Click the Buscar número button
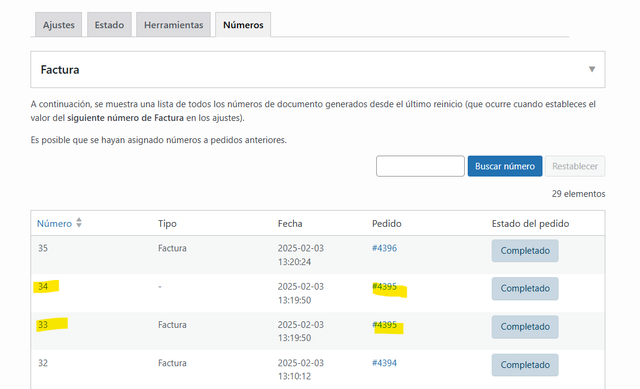The width and height of the screenshot is (640, 389). tap(505, 166)
